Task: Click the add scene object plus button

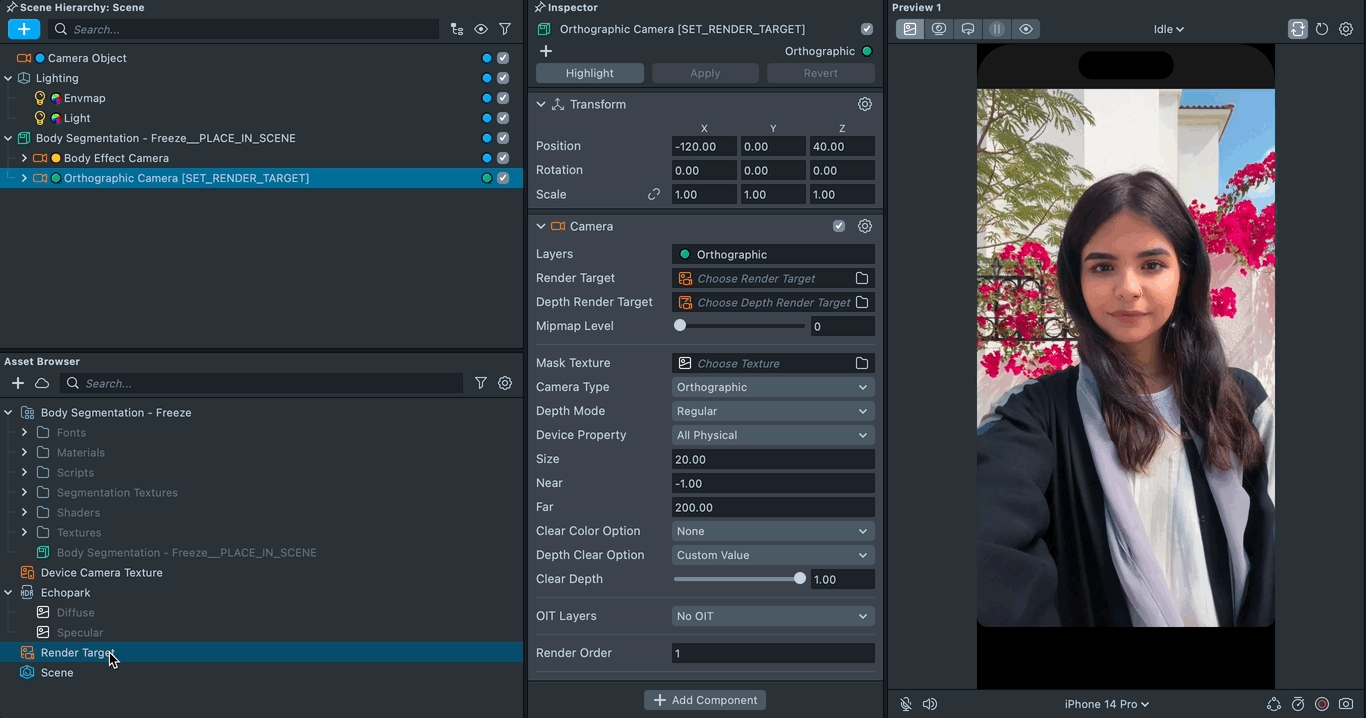Action: [x=24, y=29]
